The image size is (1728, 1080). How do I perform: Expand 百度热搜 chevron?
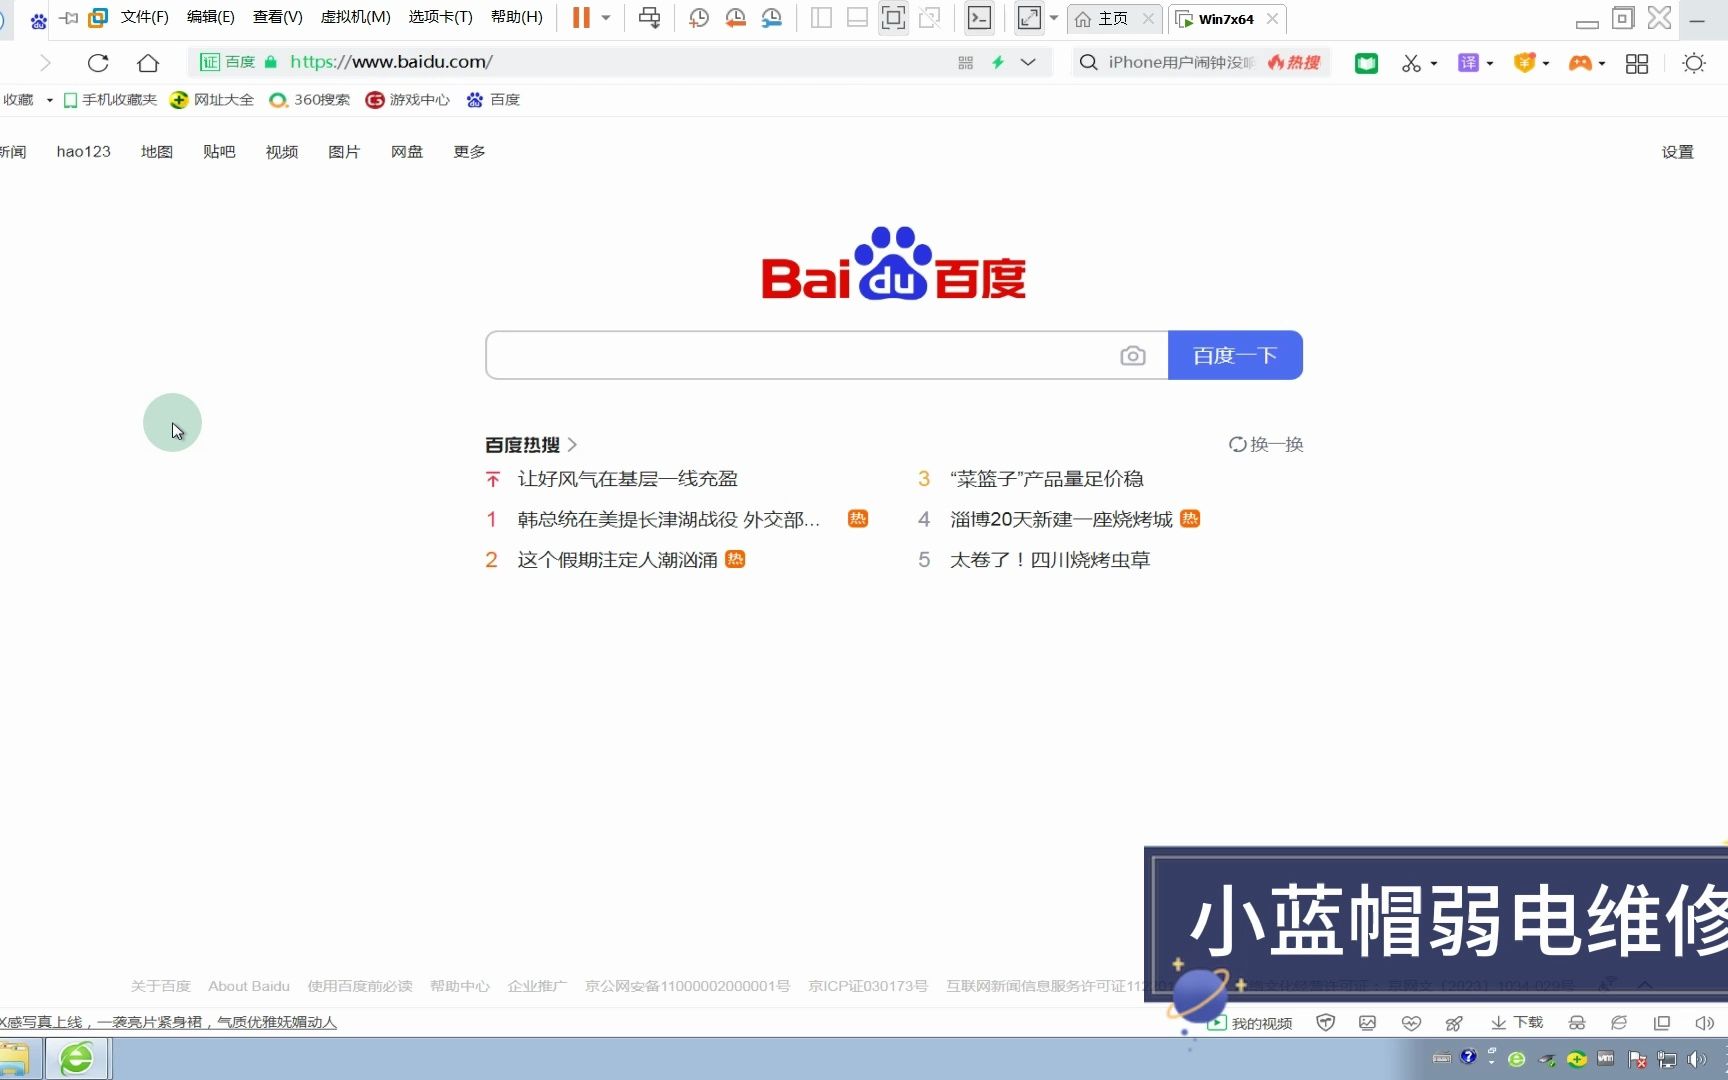(x=572, y=444)
